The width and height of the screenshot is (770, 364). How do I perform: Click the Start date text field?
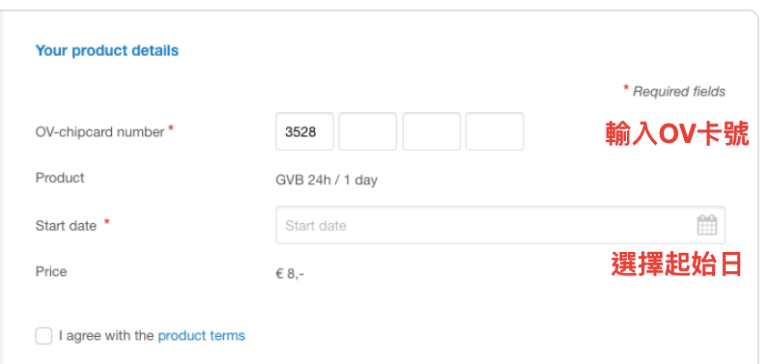[500, 225]
